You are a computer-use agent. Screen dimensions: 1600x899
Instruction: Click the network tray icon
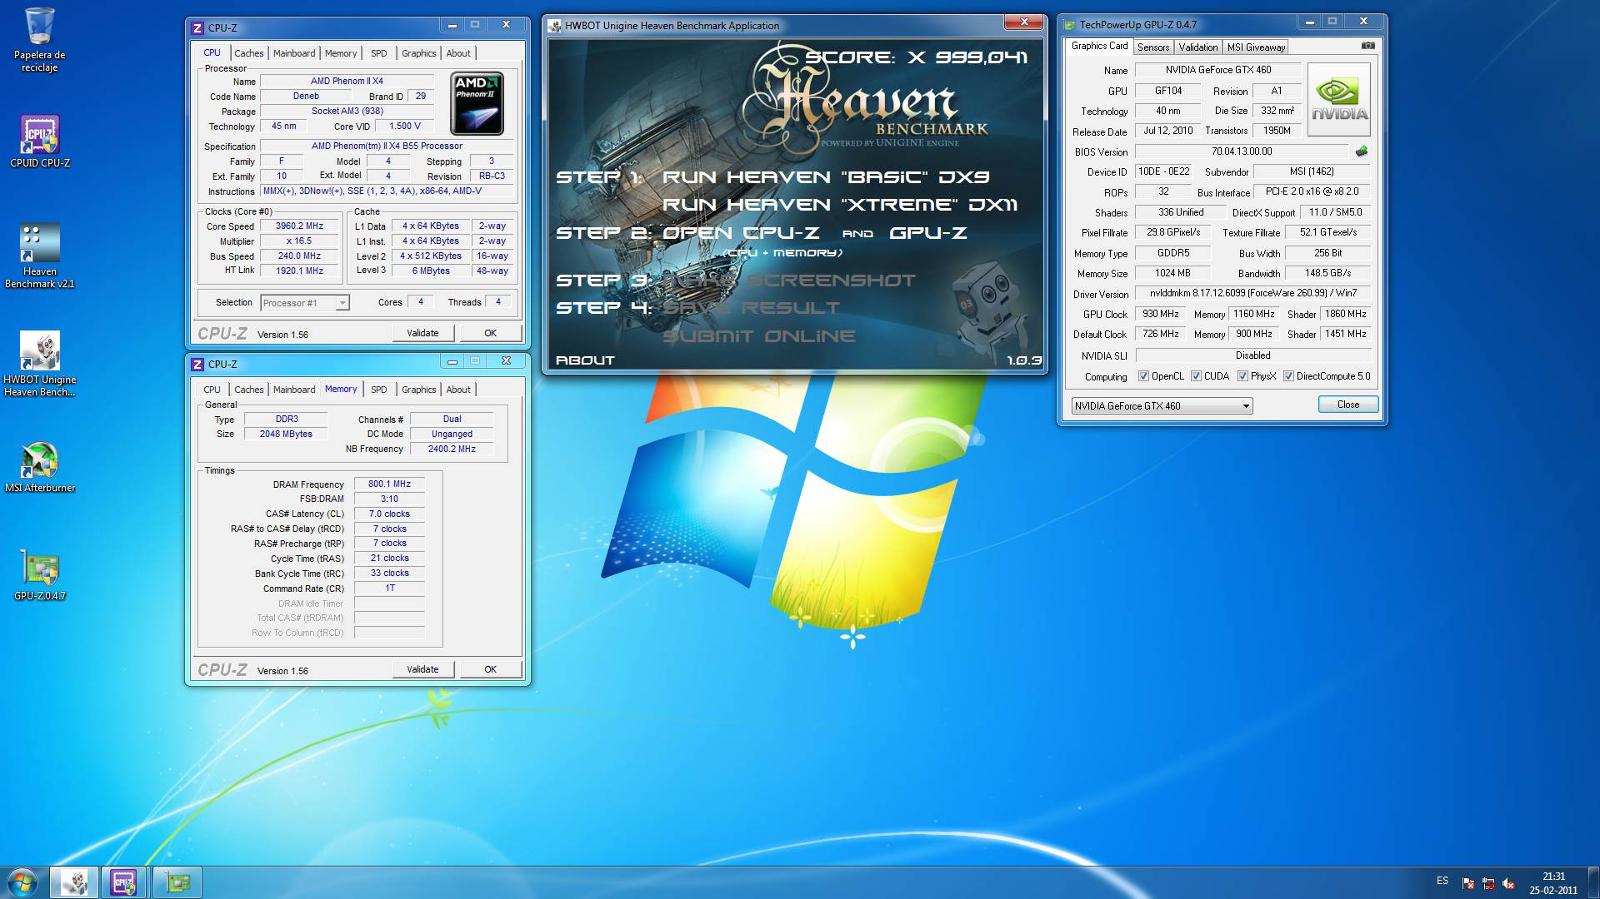1488,883
